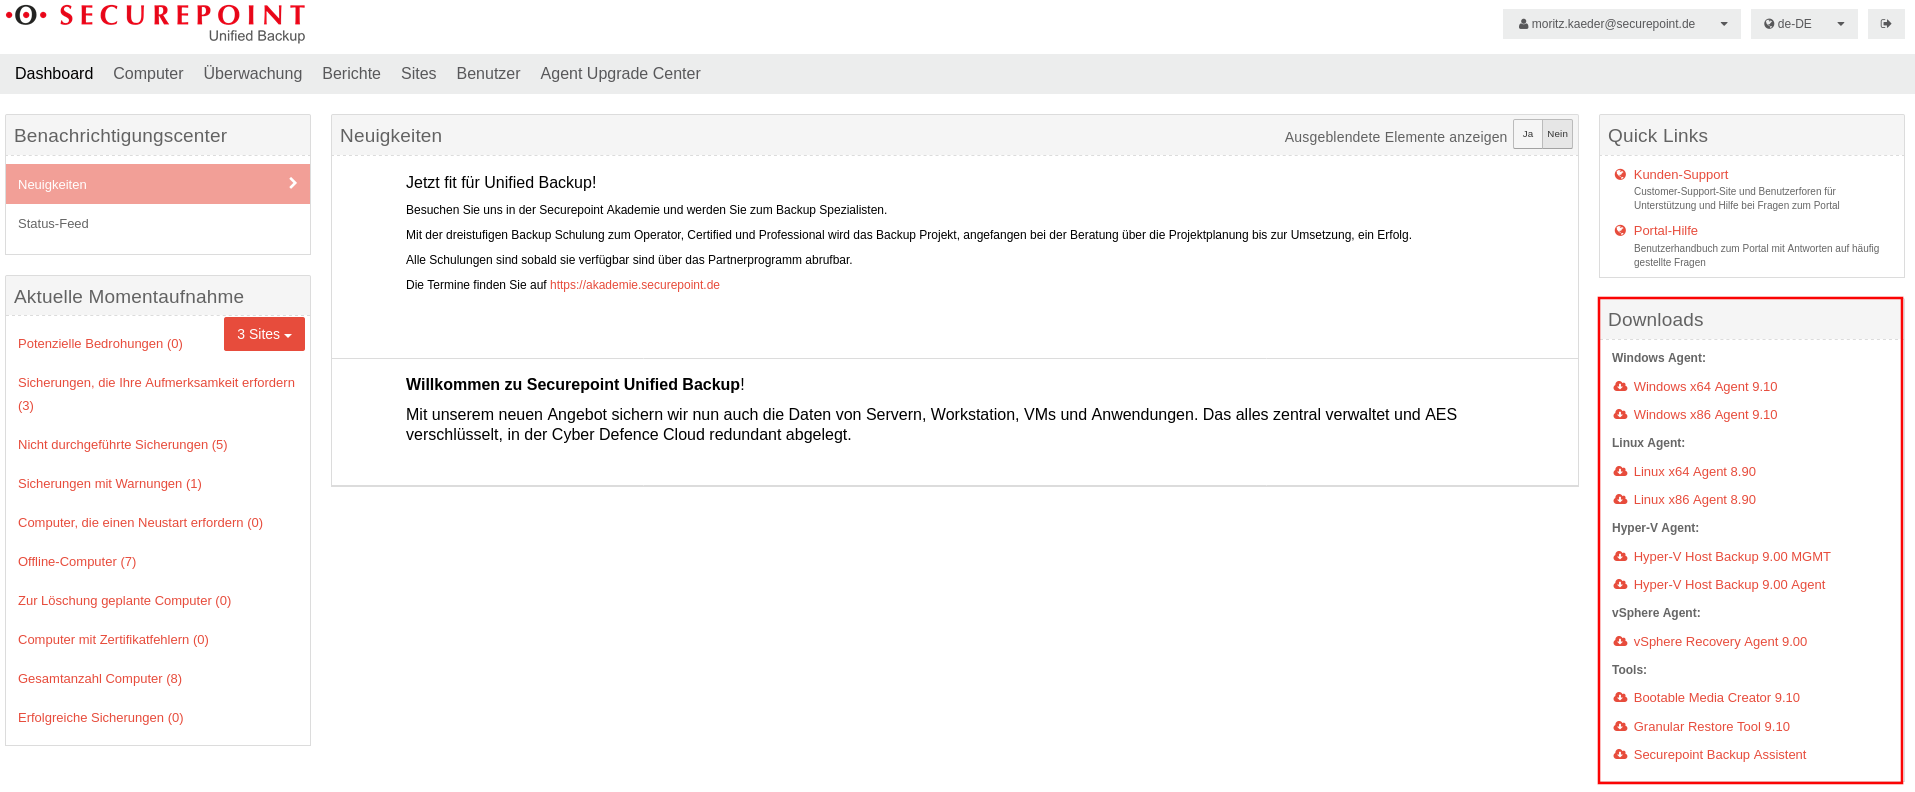Download Bootable Media Creator 9.10 link
The width and height of the screenshot is (1915, 792).
[x=1717, y=697]
